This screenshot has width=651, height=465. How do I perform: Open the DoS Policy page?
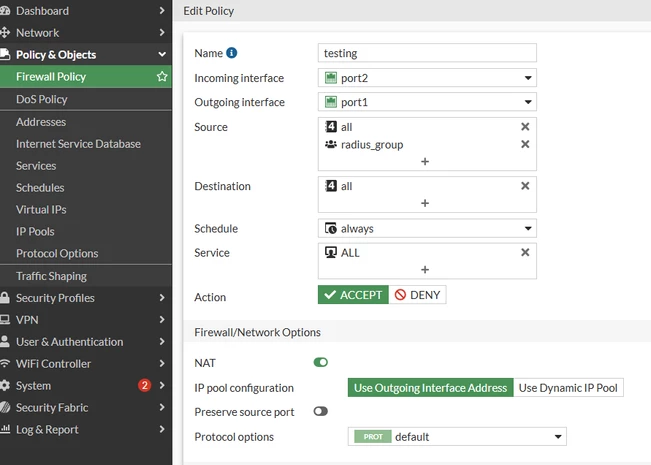[x=86, y=99]
